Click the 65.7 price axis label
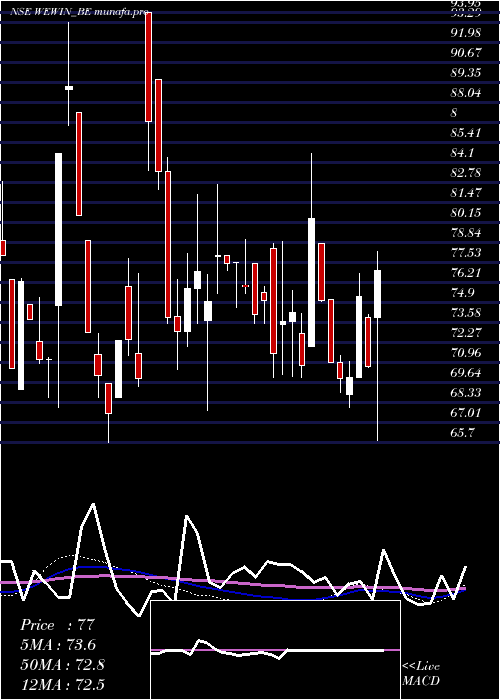Image resolution: width=500 pixels, height=700 pixels. 463,433
